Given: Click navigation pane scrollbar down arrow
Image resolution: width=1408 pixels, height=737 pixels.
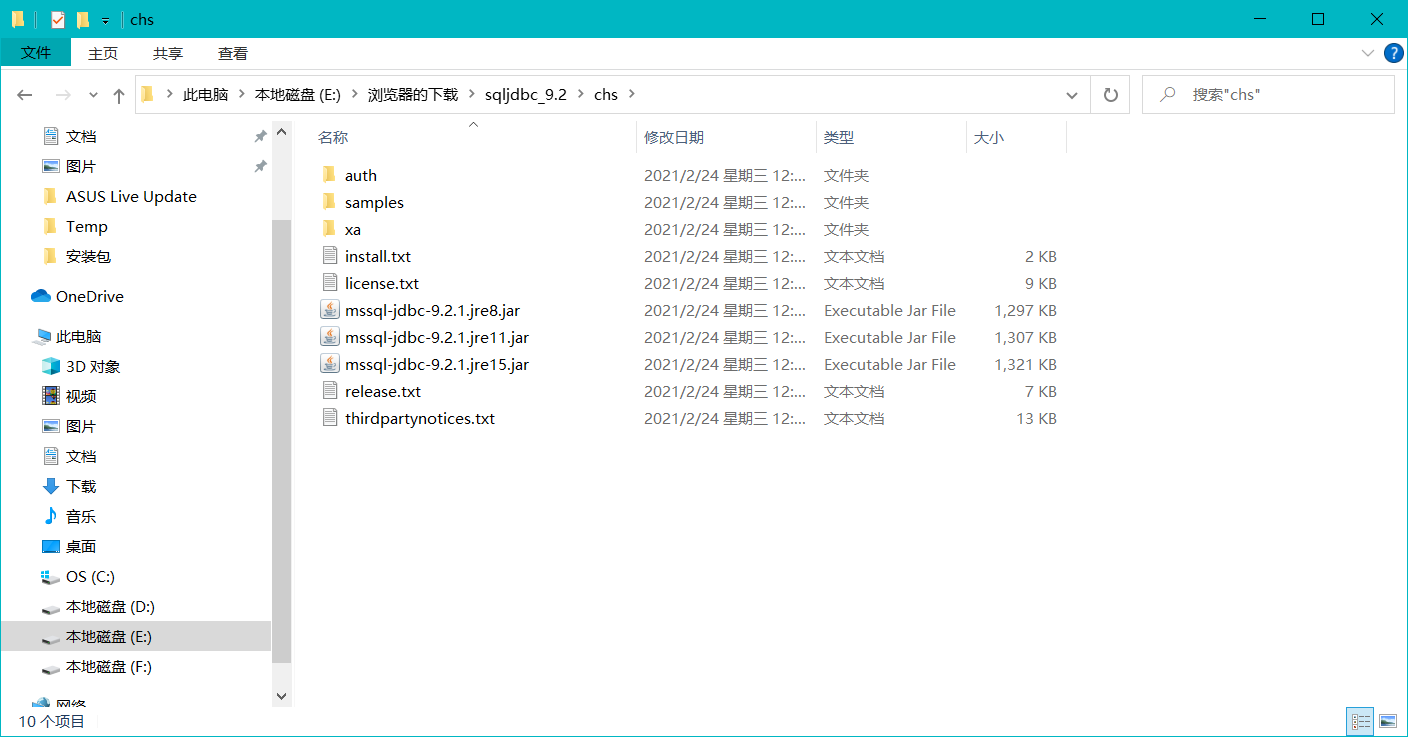Looking at the screenshot, I should [281, 696].
